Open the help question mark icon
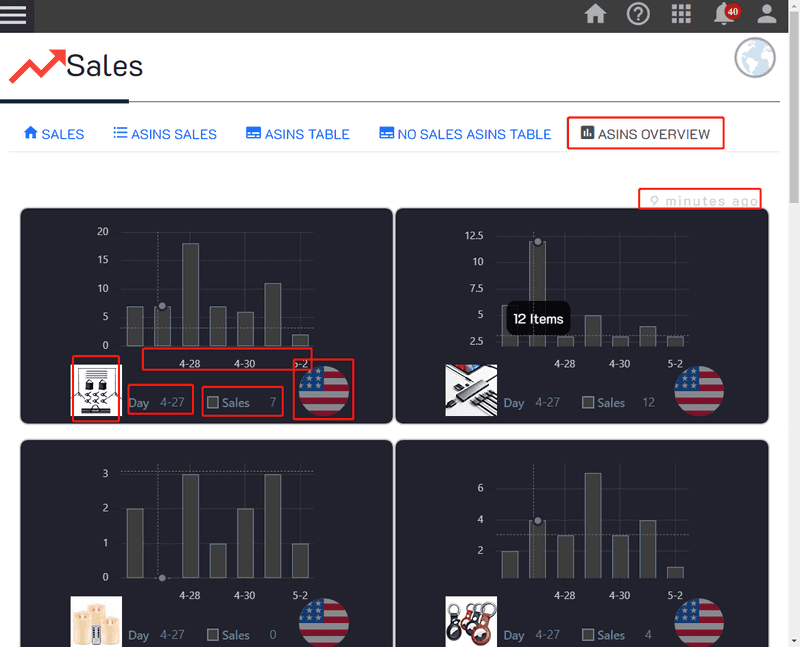Viewport: 800px width, 647px height. pyautogui.click(x=638, y=15)
